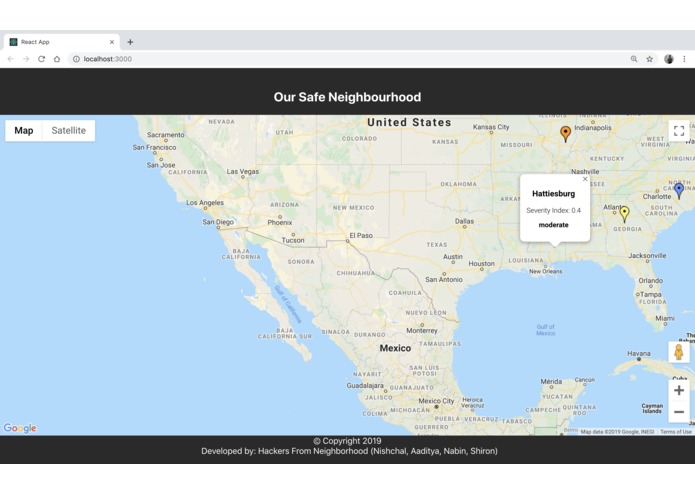This screenshot has height=494, width=695.
Task: Click the Orlando city label
Action: tap(651, 280)
